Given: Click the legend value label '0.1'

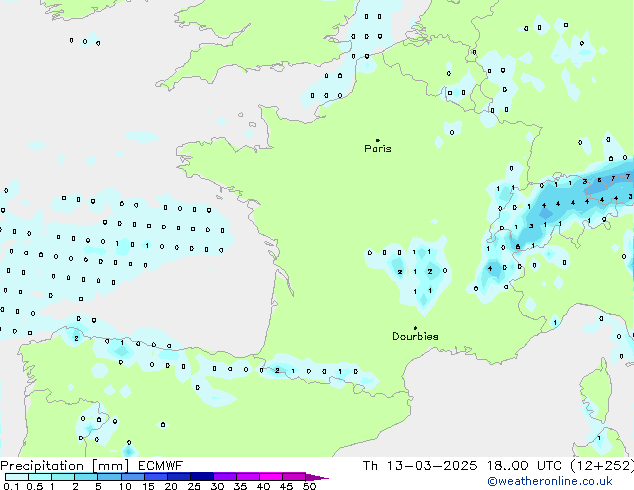Looking at the screenshot, I should (x=12, y=486).
